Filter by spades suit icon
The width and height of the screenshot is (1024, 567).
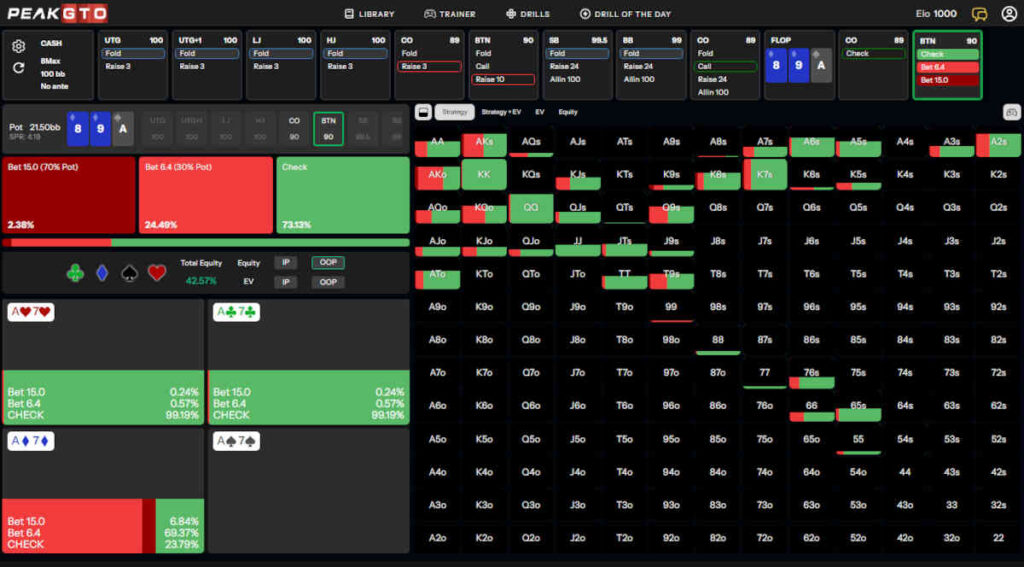129,272
